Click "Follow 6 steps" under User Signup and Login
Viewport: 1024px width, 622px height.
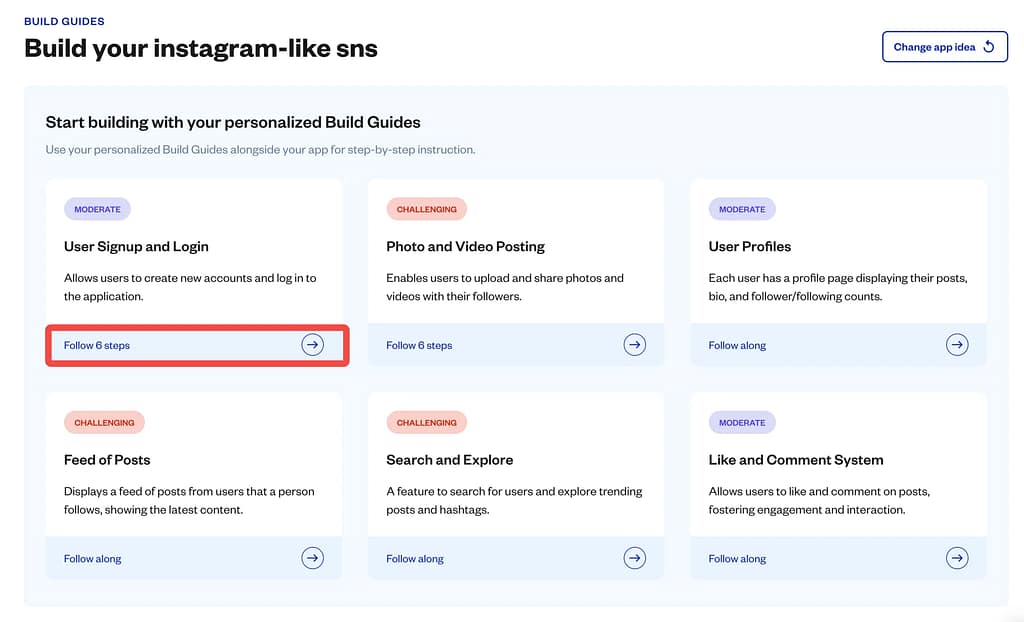pos(97,346)
